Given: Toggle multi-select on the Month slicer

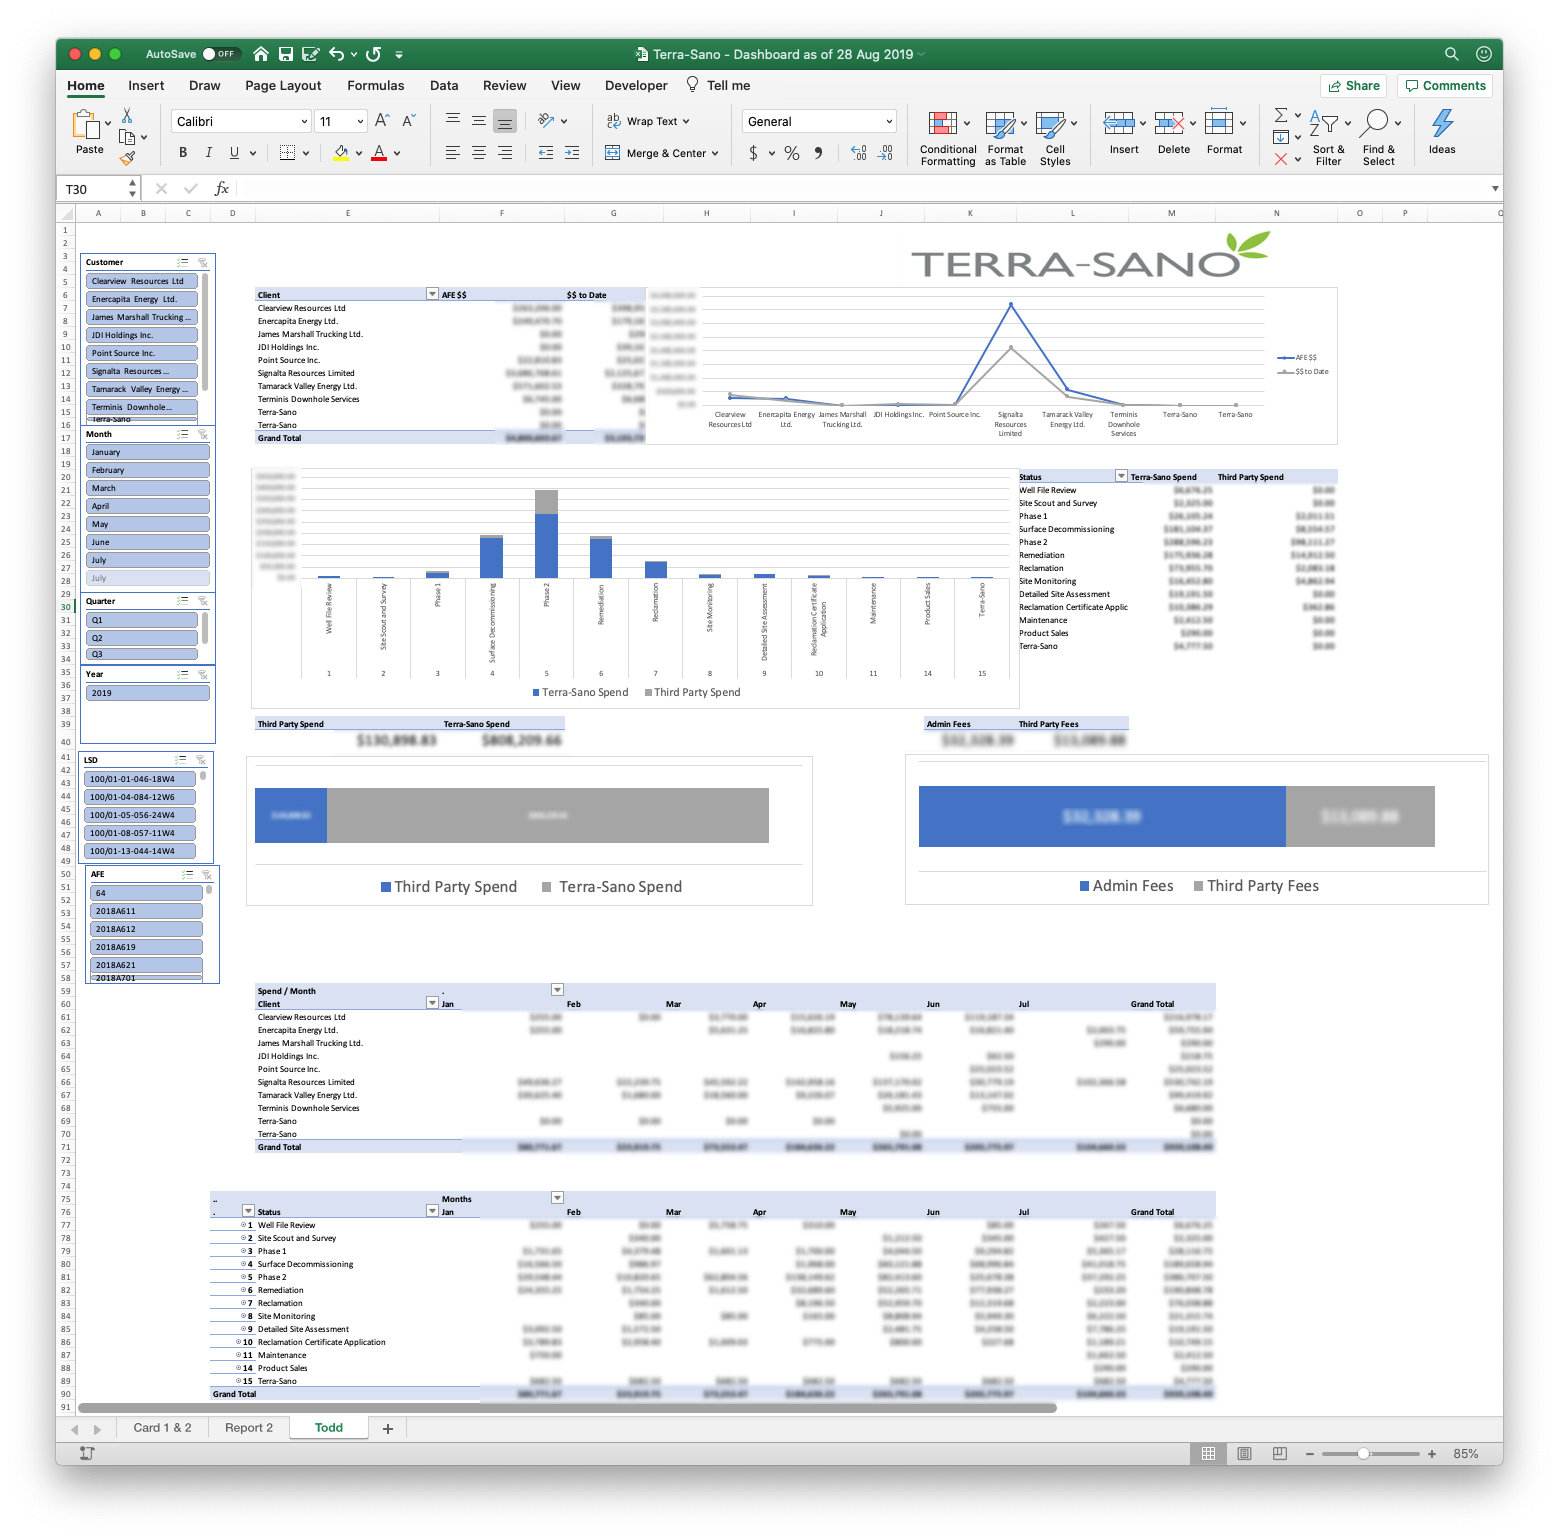Looking at the screenshot, I should point(183,435).
